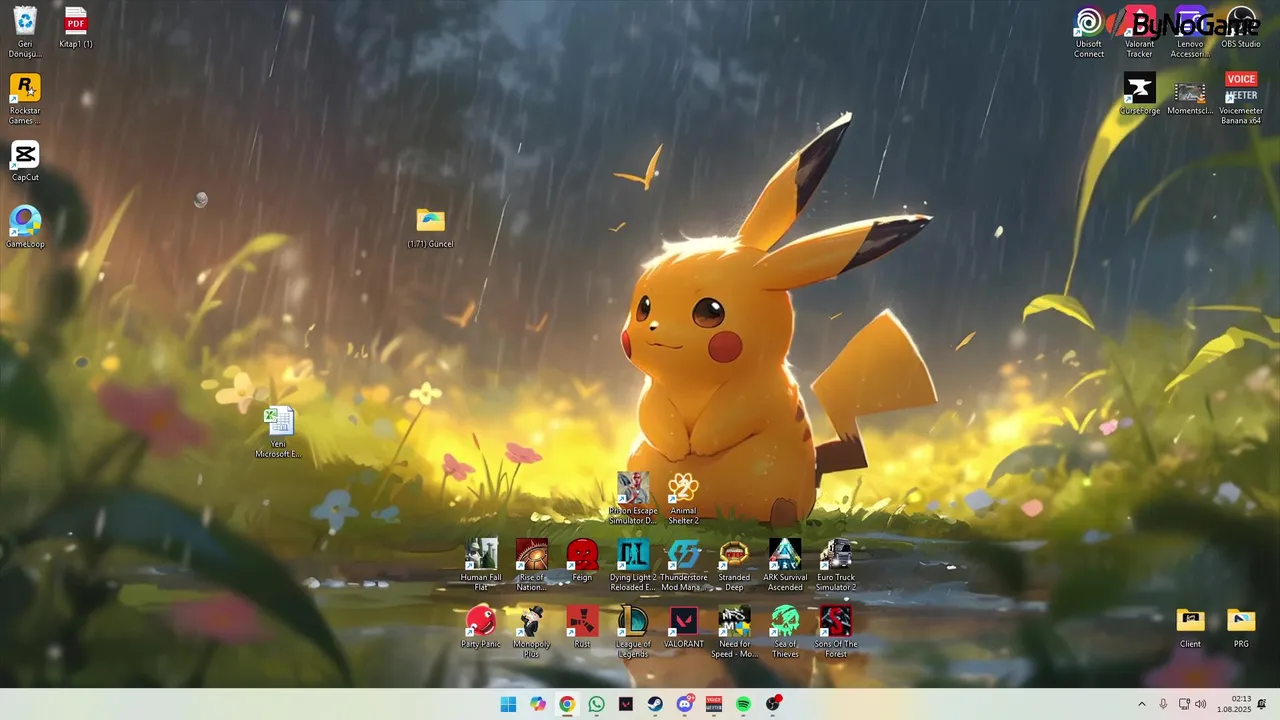Open Steam from the taskbar

(655, 704)
